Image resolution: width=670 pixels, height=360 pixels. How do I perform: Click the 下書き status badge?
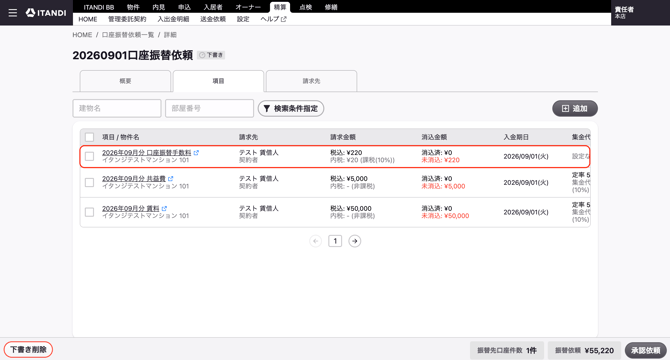[x=211, y=55]
